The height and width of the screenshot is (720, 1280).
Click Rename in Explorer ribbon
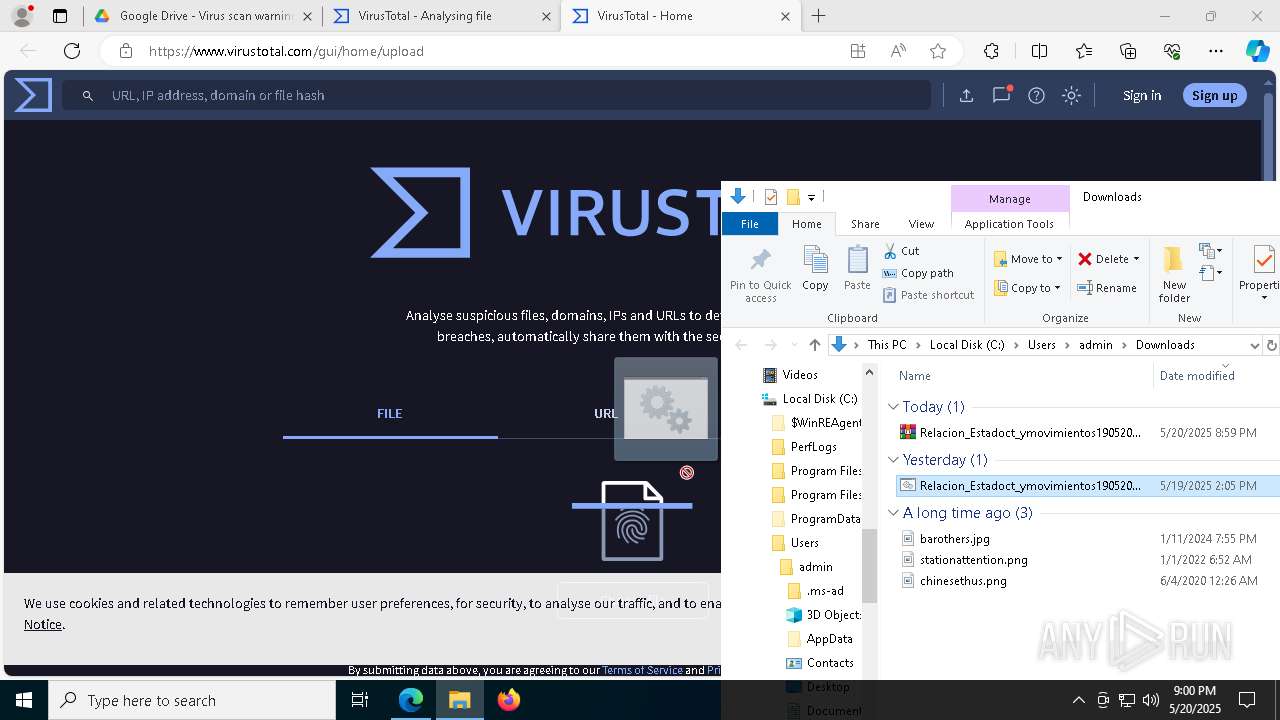pyautogui.click(x=1107, y=288)
